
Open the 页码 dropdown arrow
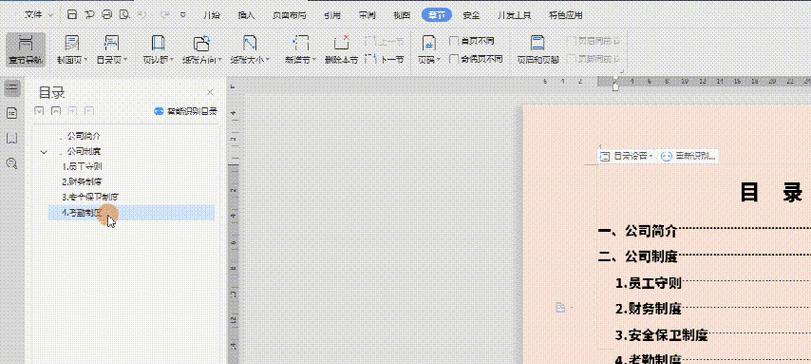pos(439,60)
